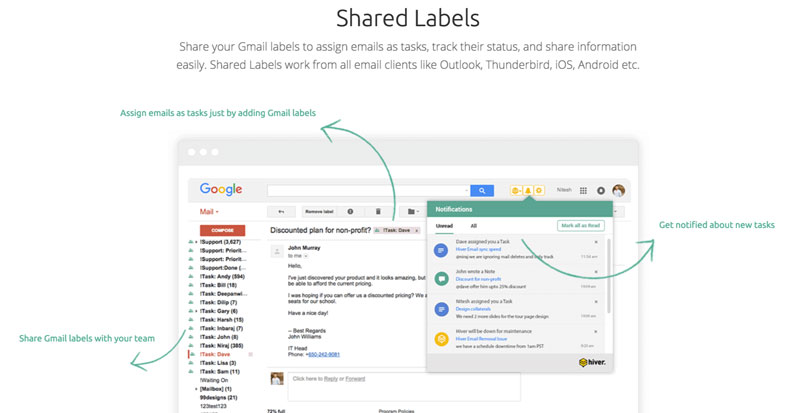Screen dimensions: 800x413
Task: Expand the search options arrow in search box
Action: [466, 190]
